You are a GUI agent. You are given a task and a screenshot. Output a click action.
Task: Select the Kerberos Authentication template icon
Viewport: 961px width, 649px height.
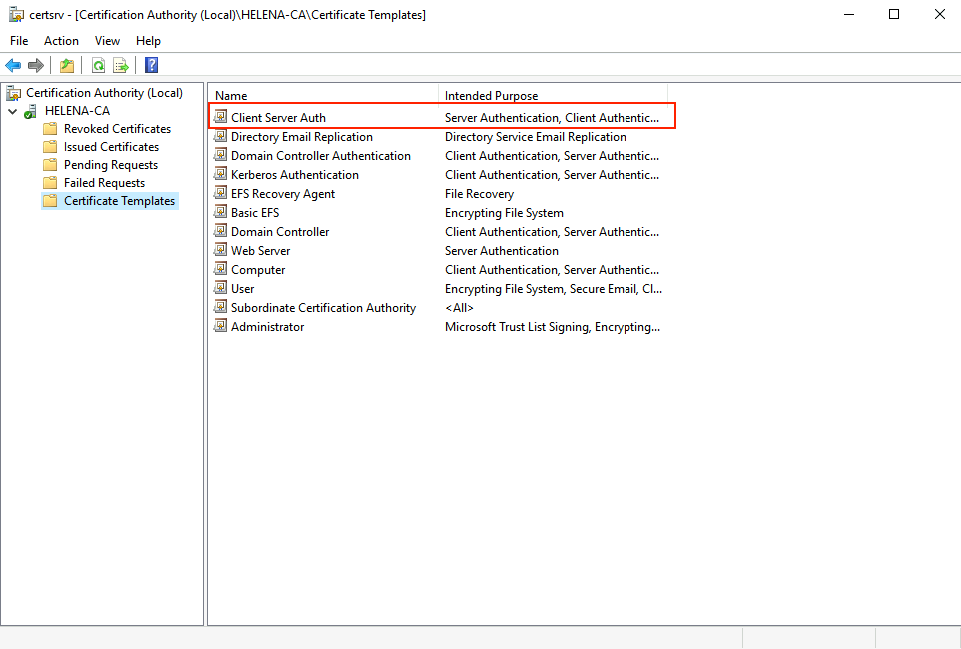click(221, 175)
